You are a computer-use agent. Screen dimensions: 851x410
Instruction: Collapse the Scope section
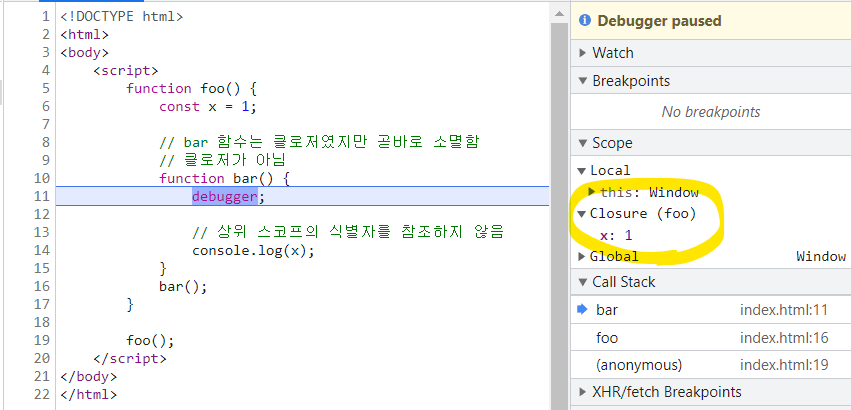coord(583,143)
